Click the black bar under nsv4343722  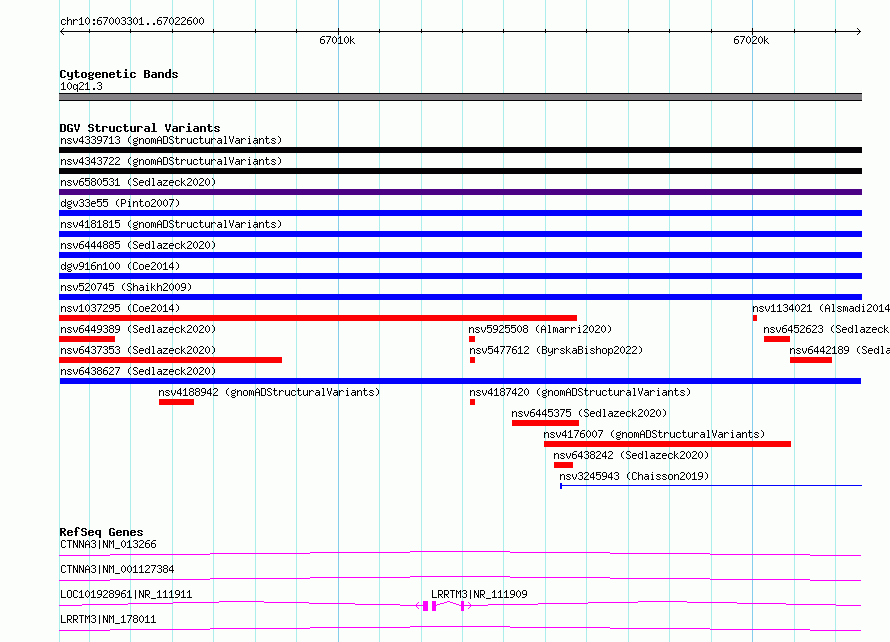460,171
